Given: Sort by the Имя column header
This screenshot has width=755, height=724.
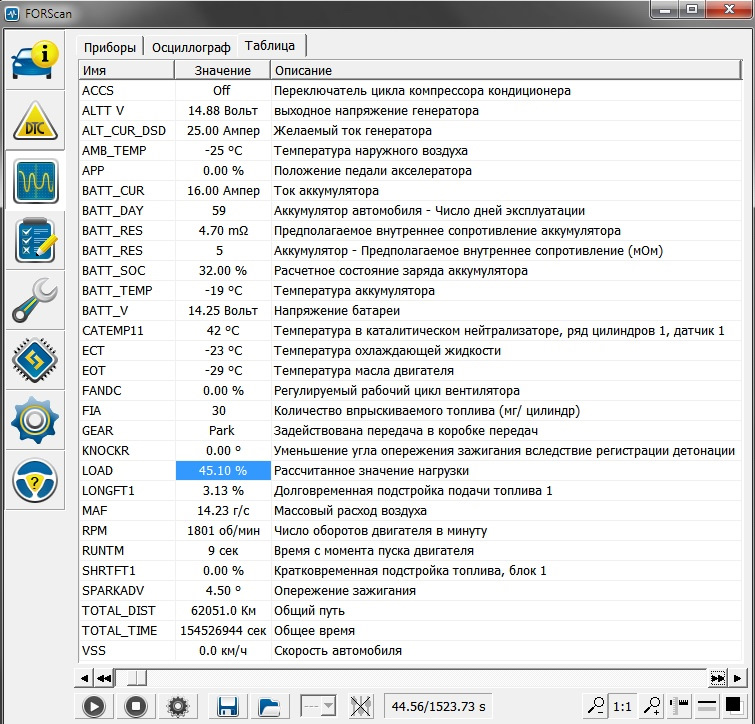Looking at the screenshot, I should pos(126,70).
